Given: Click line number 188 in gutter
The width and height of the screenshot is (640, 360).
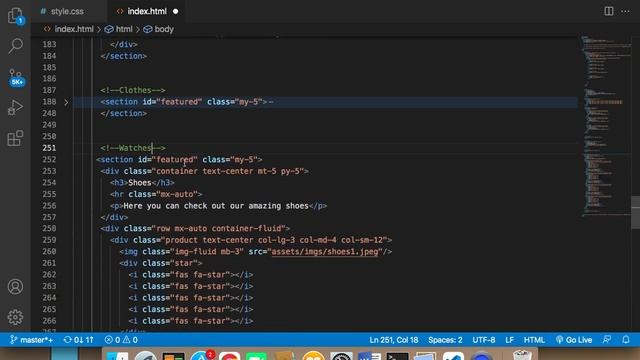Looking at the screenshot, I should point(49,102).
